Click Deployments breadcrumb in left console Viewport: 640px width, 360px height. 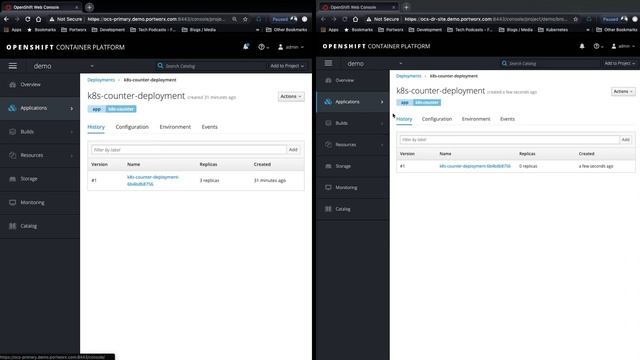(x=101, y=80)
